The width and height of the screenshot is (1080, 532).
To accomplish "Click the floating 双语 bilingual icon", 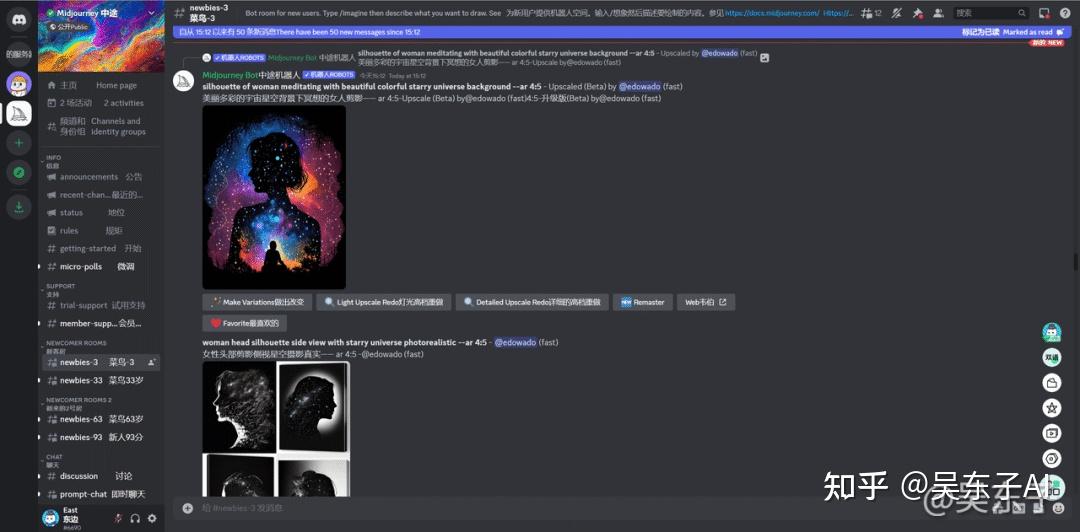I will click(1052, 358).
